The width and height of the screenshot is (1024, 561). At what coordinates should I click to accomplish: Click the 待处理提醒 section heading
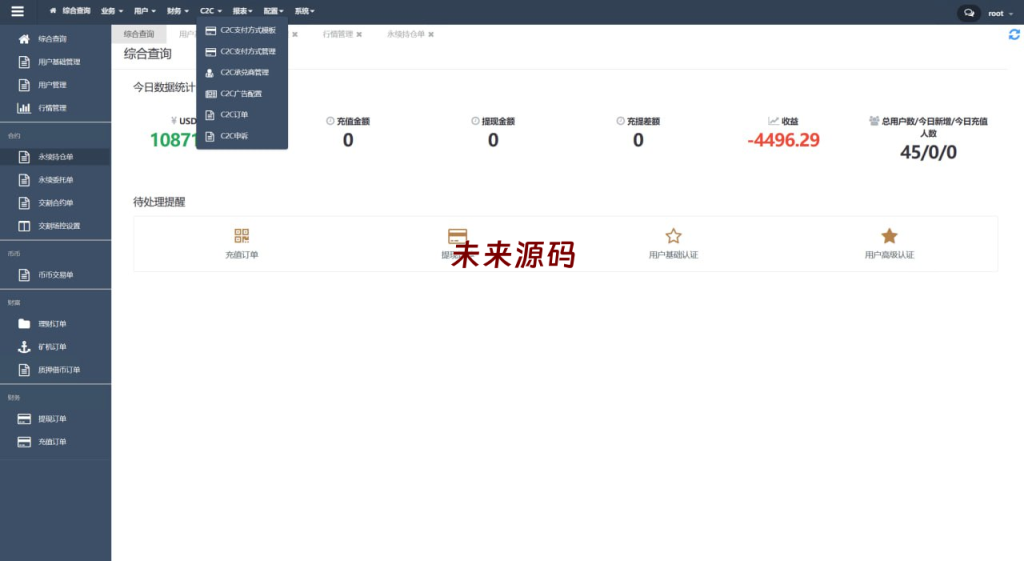point(159,202)
